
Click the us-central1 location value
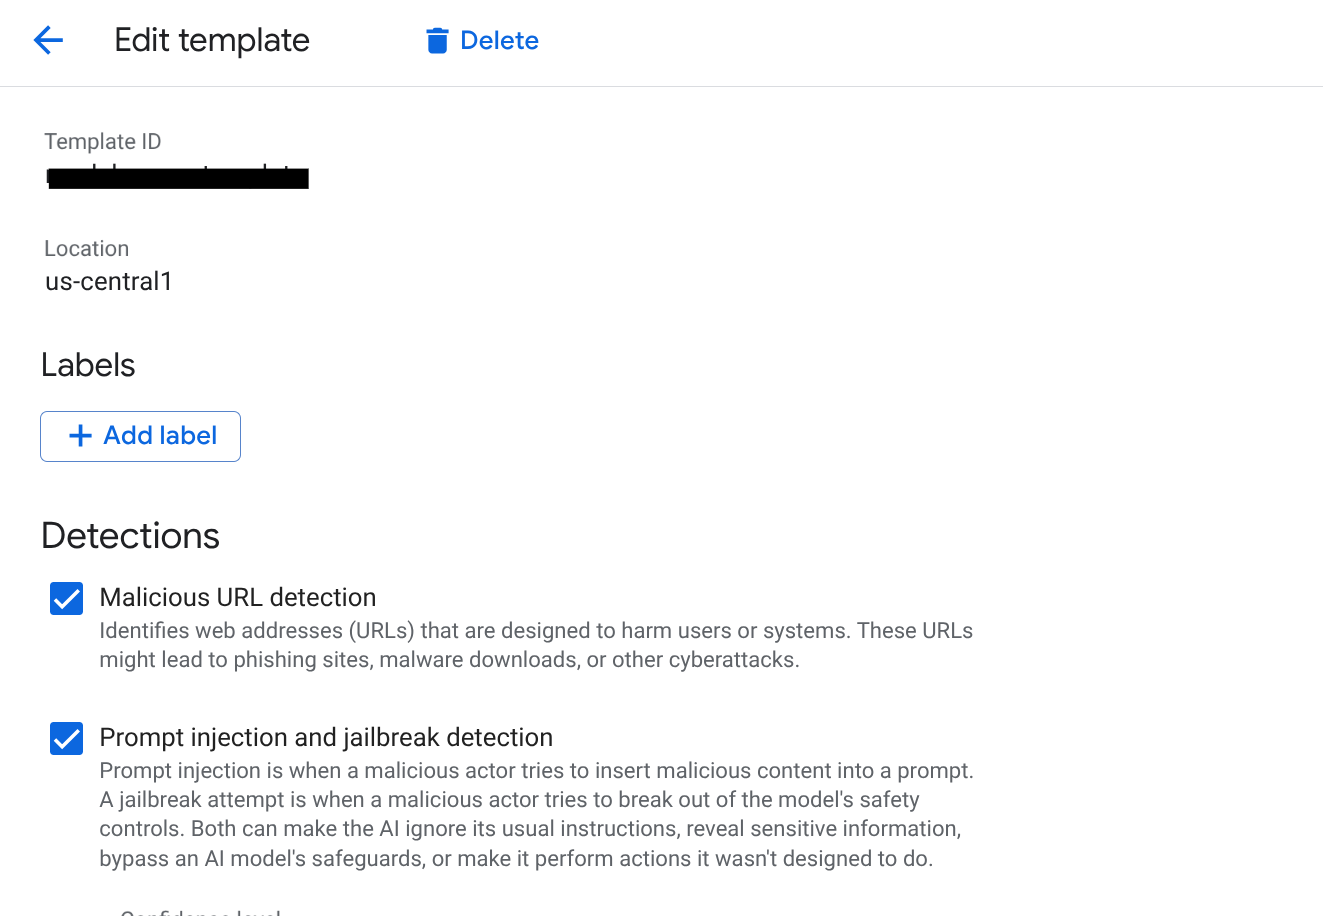coord(109,282)
